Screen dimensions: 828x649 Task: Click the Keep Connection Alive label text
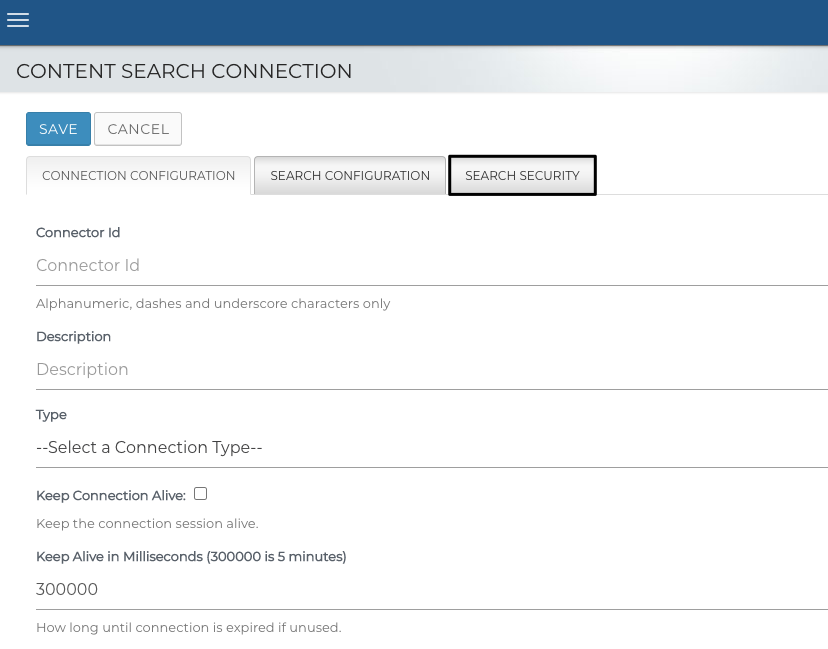[110, 496]
